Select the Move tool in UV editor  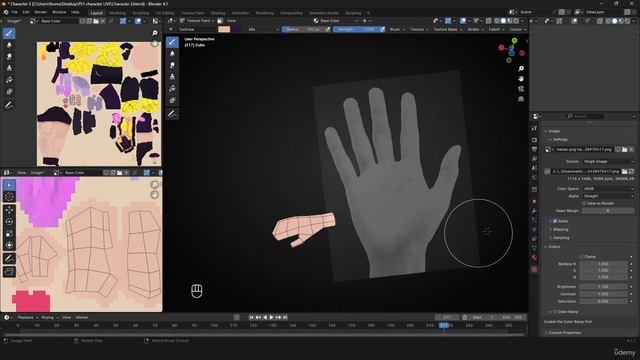[9, 210]
